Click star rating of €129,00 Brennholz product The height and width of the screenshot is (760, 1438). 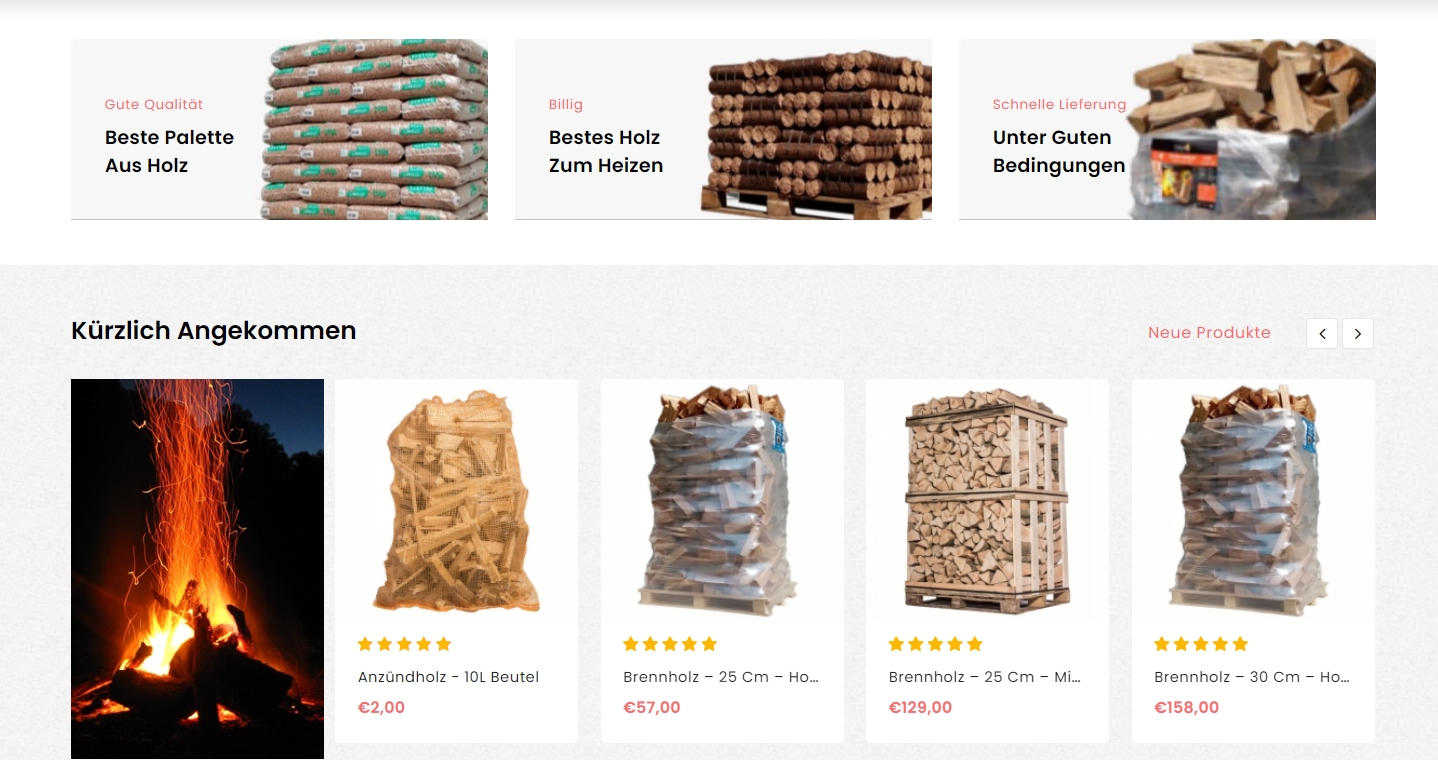(x=936, y=644)
